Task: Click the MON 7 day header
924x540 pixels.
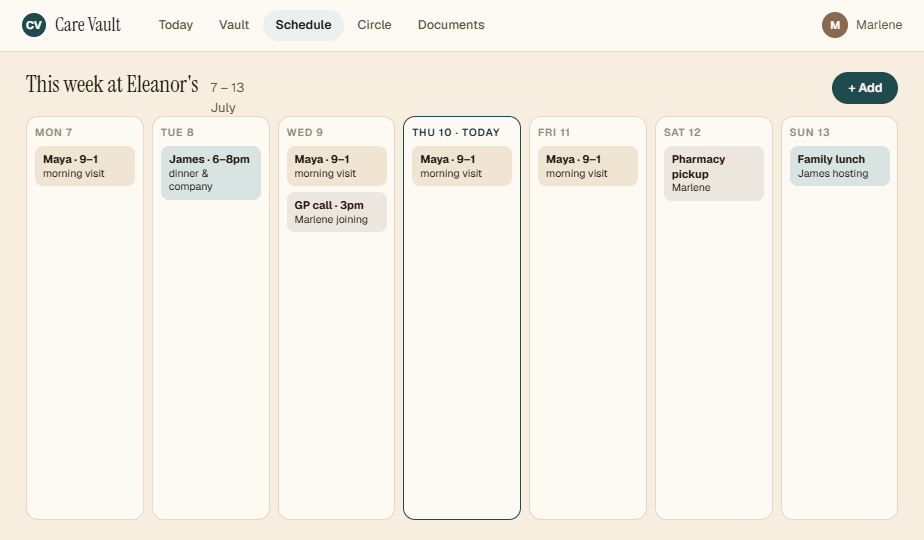Action: click(x=54, y=132)
